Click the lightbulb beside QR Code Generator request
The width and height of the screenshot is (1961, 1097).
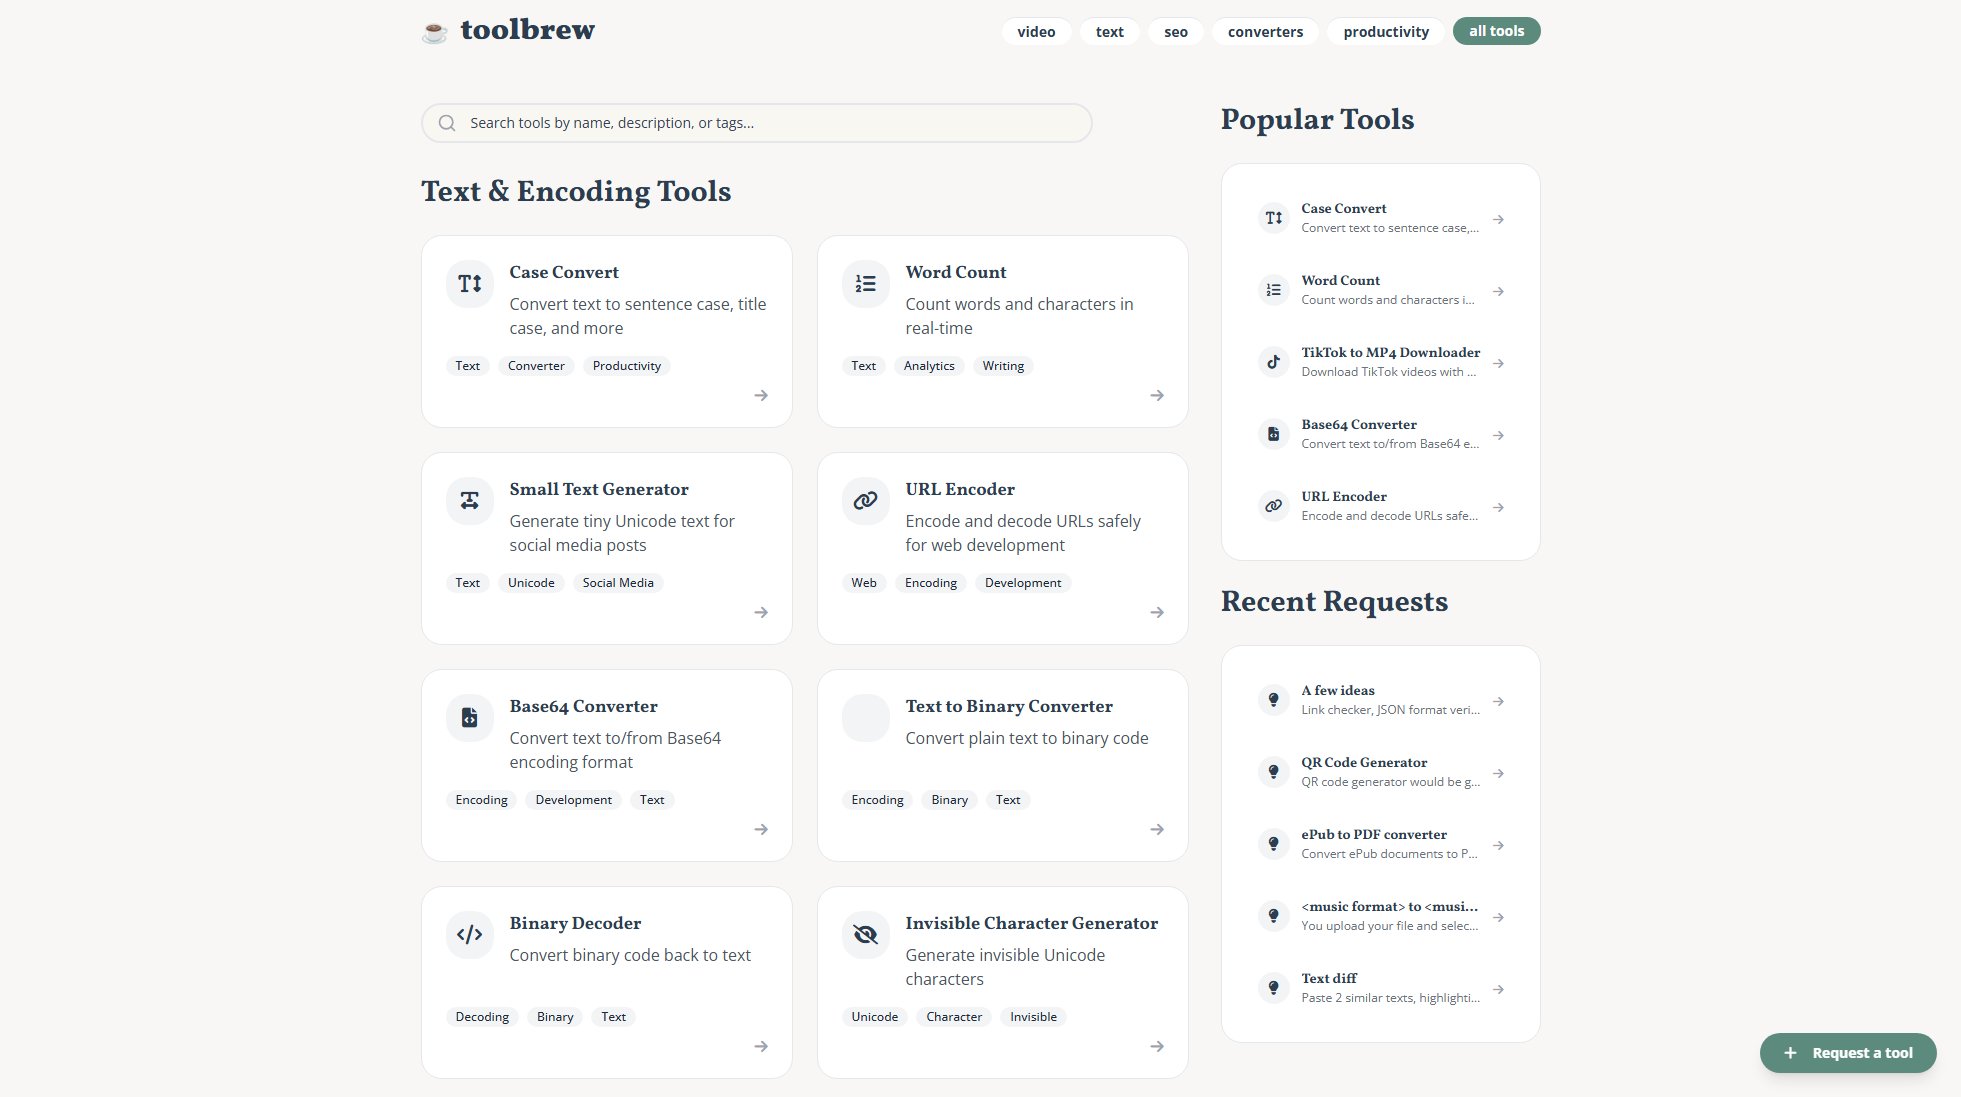point(1272,771)
